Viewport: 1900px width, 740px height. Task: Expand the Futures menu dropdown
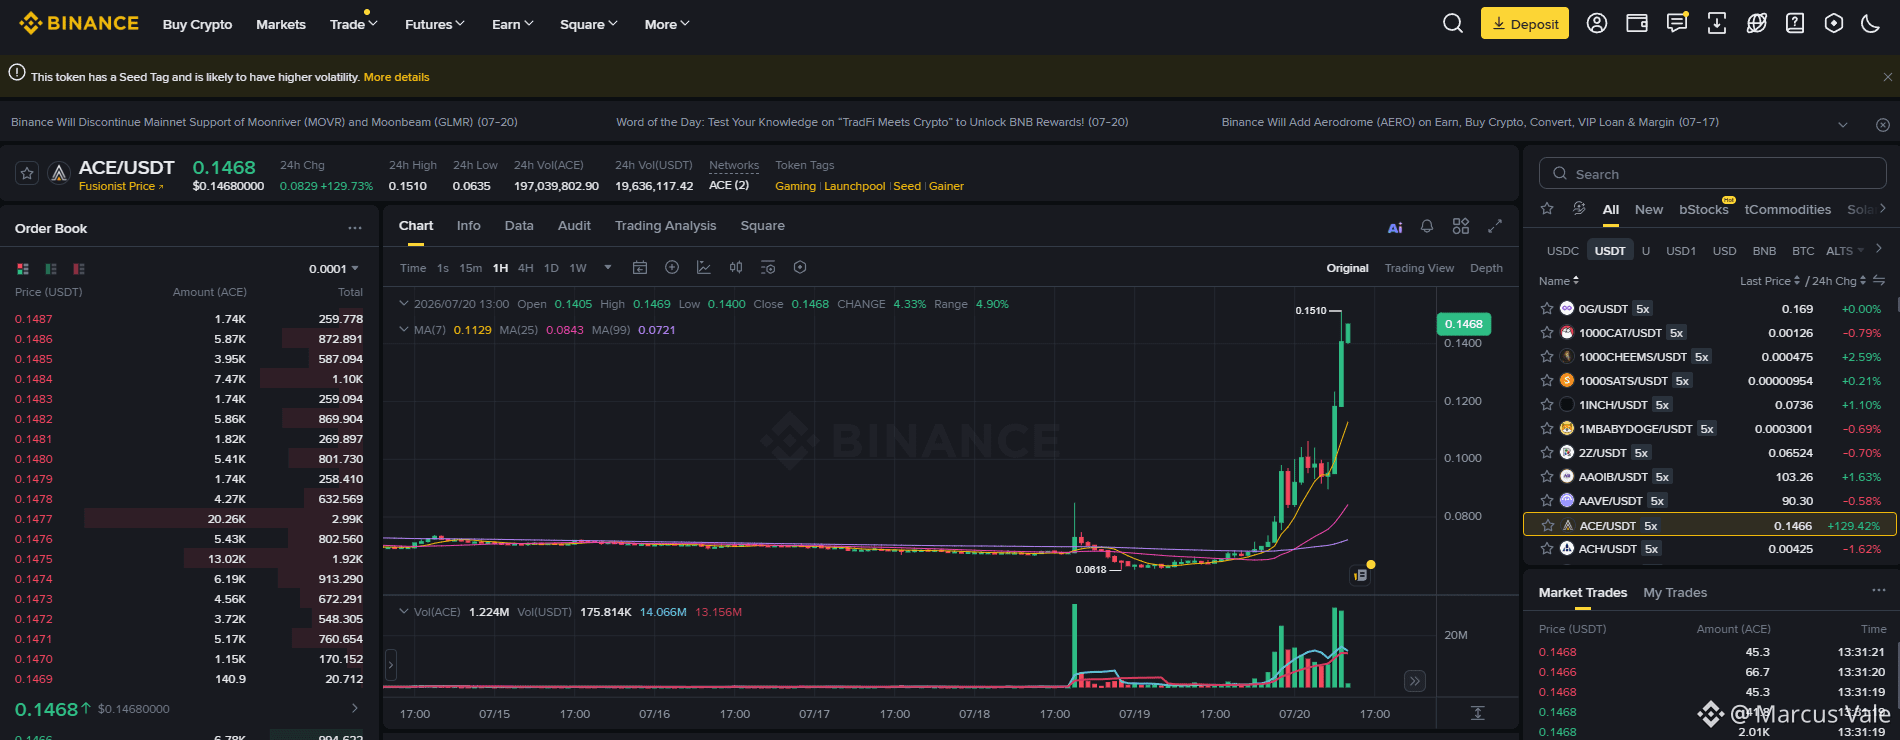[435, 24]
